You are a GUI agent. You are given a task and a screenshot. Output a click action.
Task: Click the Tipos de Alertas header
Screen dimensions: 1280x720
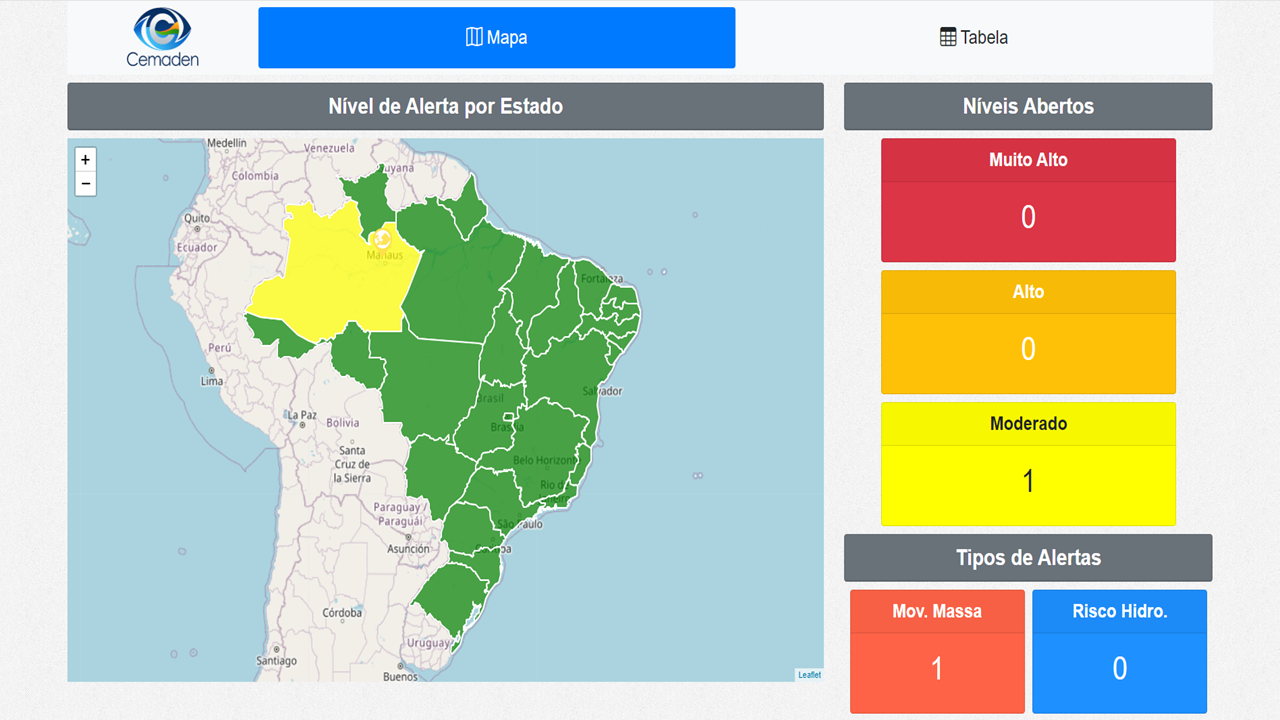click(x=1028, y=558)
